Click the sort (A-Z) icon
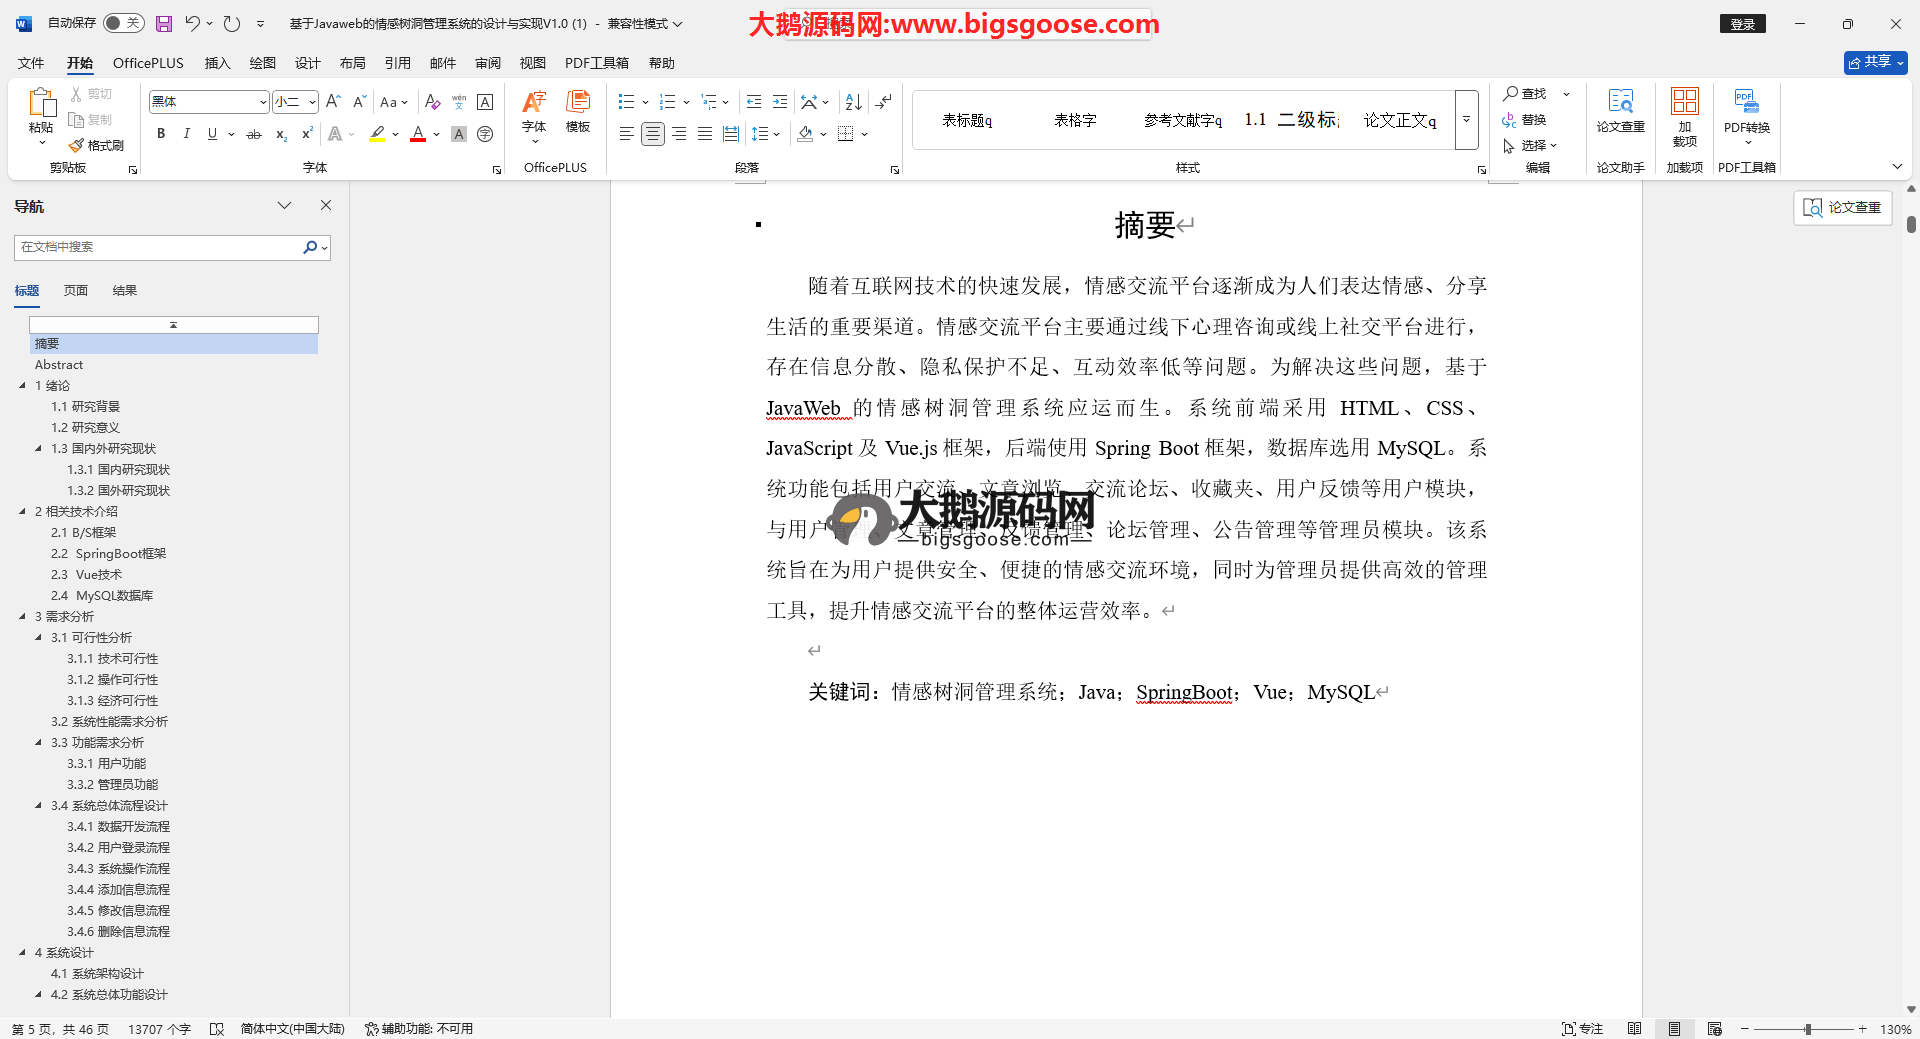This screenshot has width=1920, height=1039. click(x=853, y=102)
